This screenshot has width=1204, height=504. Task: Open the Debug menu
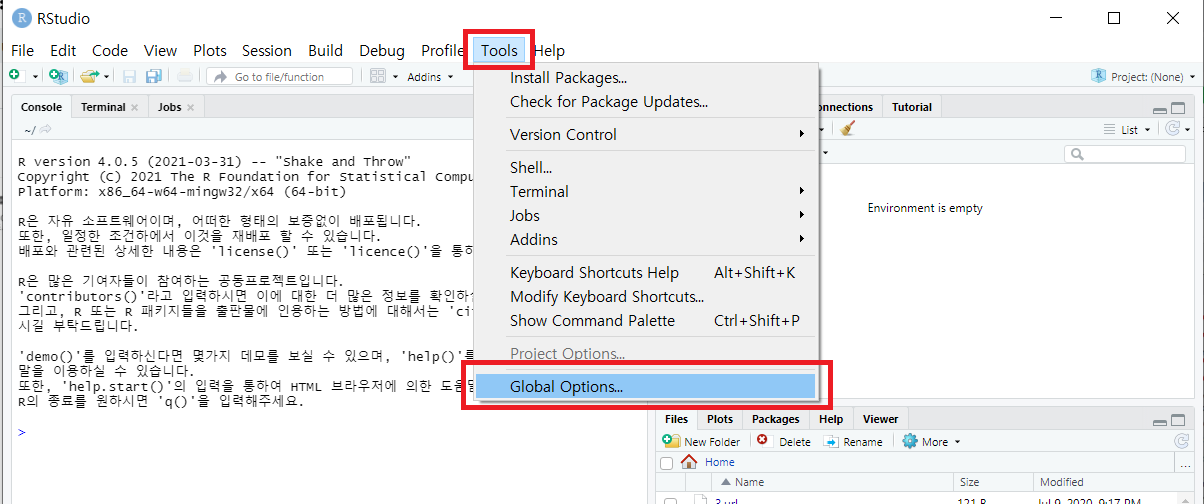pyautogui.click(x=382, y=50)
